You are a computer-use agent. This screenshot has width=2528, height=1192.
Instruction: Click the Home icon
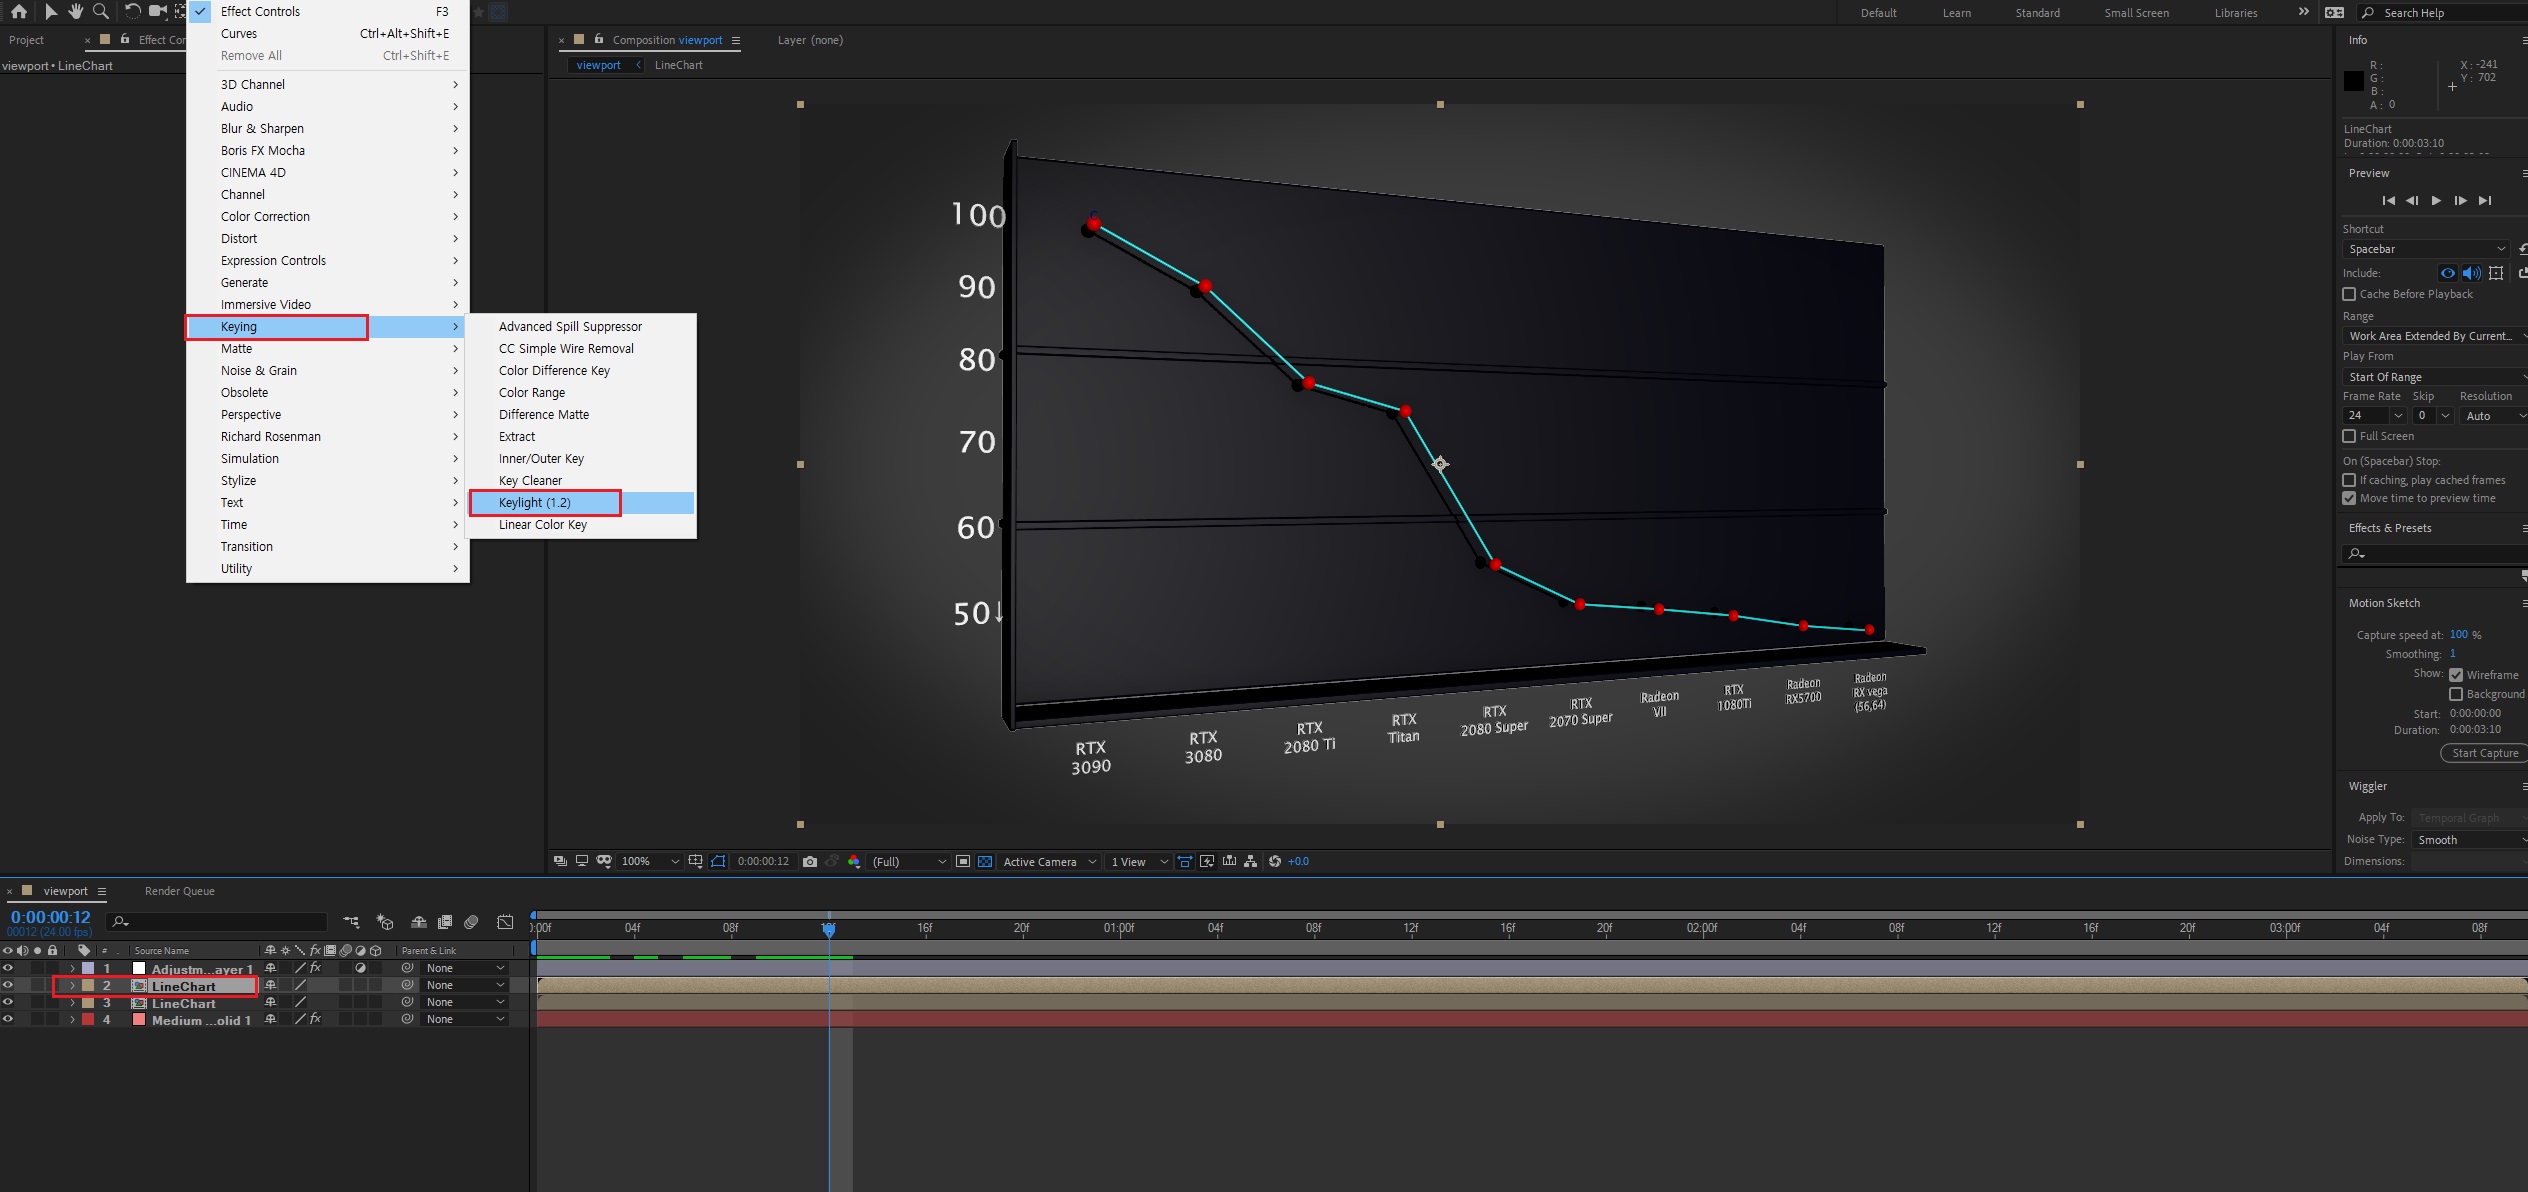[19, 11]
